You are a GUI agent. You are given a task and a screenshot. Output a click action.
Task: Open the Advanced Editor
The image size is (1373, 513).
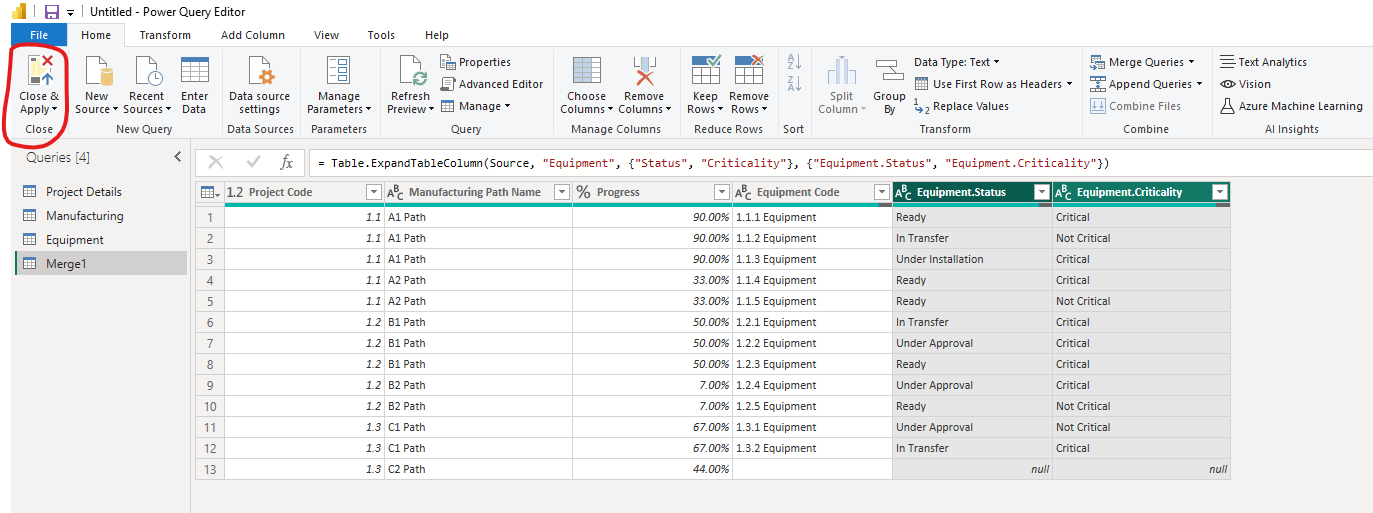[x=491, y=84]
